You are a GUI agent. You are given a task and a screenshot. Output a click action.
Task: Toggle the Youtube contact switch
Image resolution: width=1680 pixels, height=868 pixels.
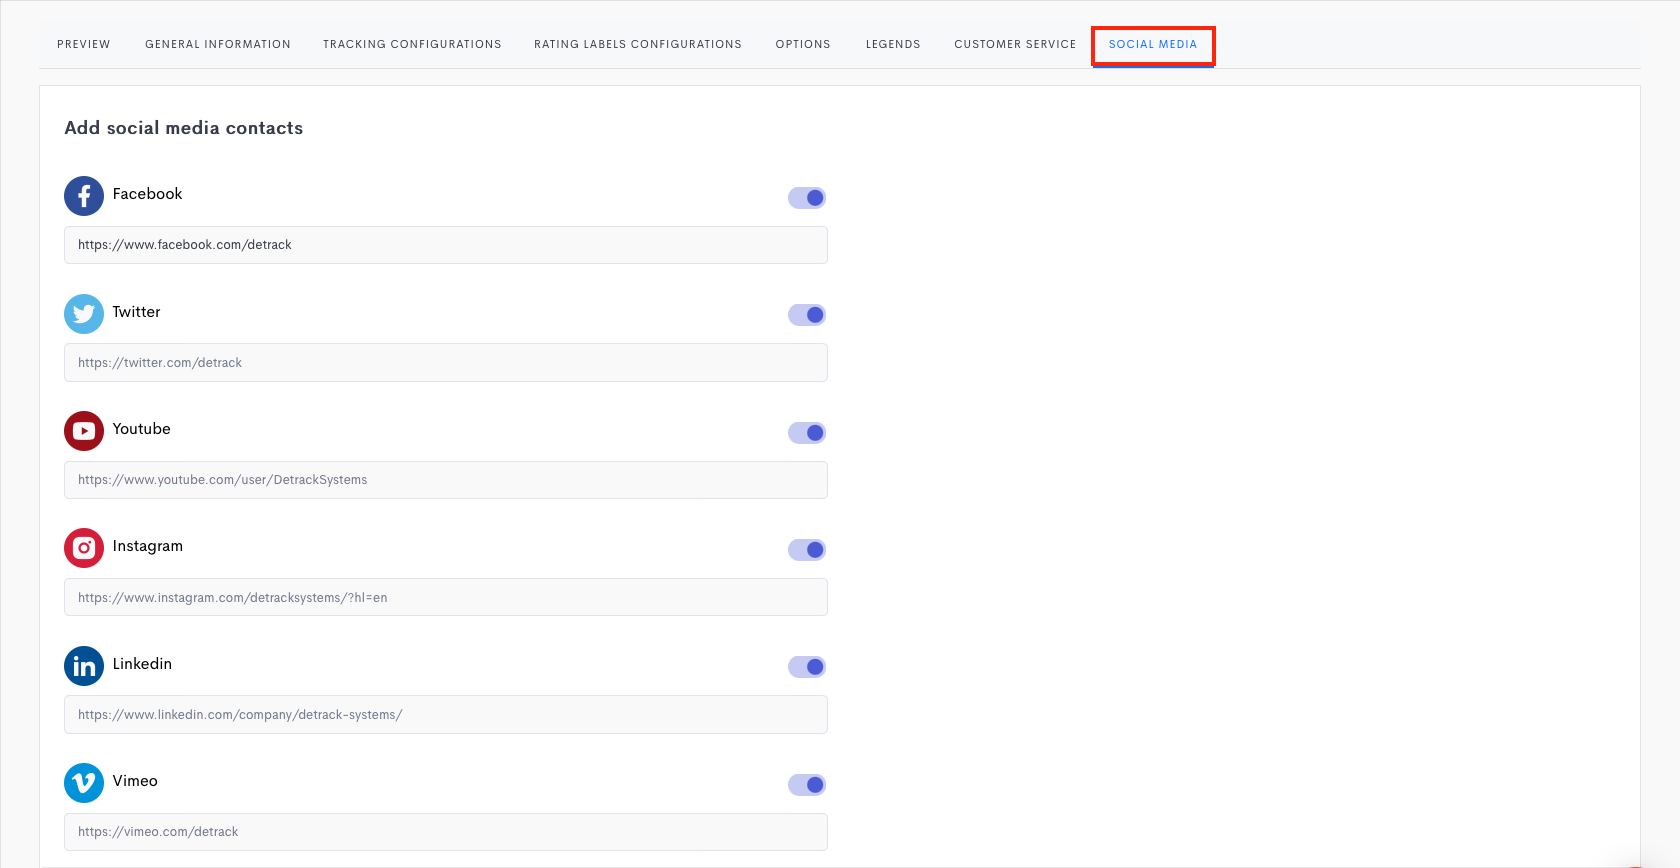pos(807,433)
